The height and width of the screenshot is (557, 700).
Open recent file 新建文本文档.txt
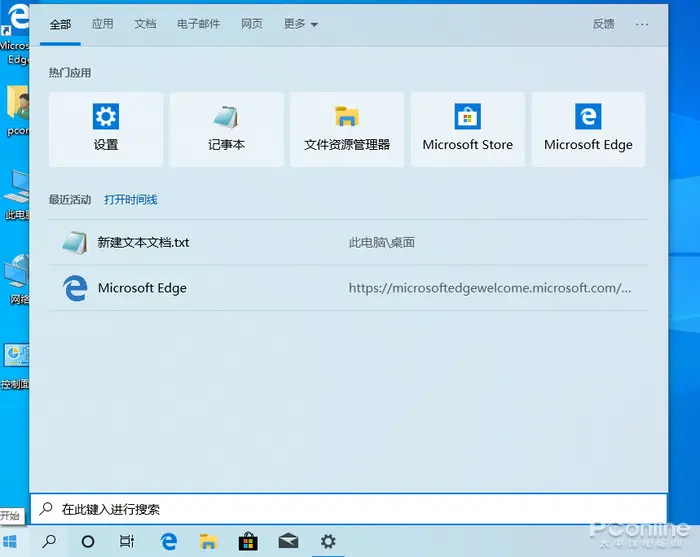[348, 242]
